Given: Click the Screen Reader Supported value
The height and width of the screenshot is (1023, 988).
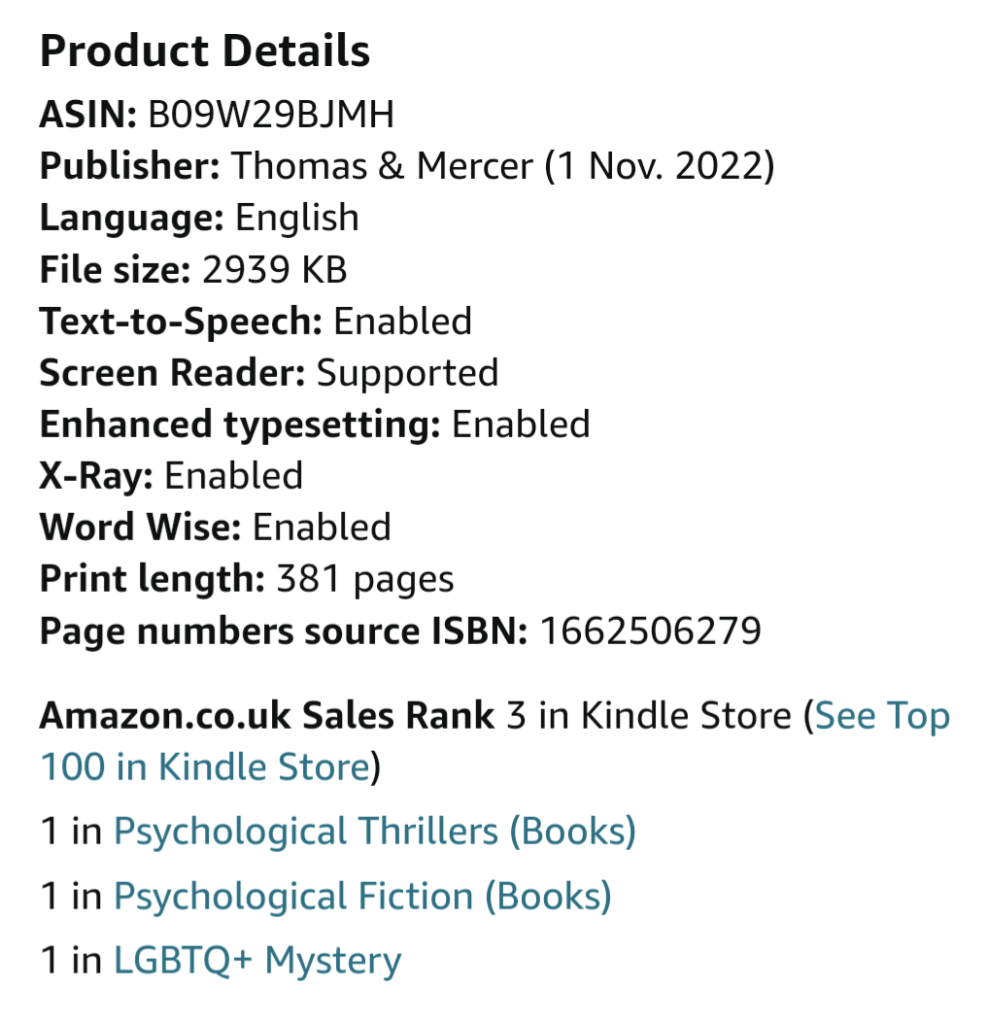Looking at the screenshot, I should click(x=407, y=373).
